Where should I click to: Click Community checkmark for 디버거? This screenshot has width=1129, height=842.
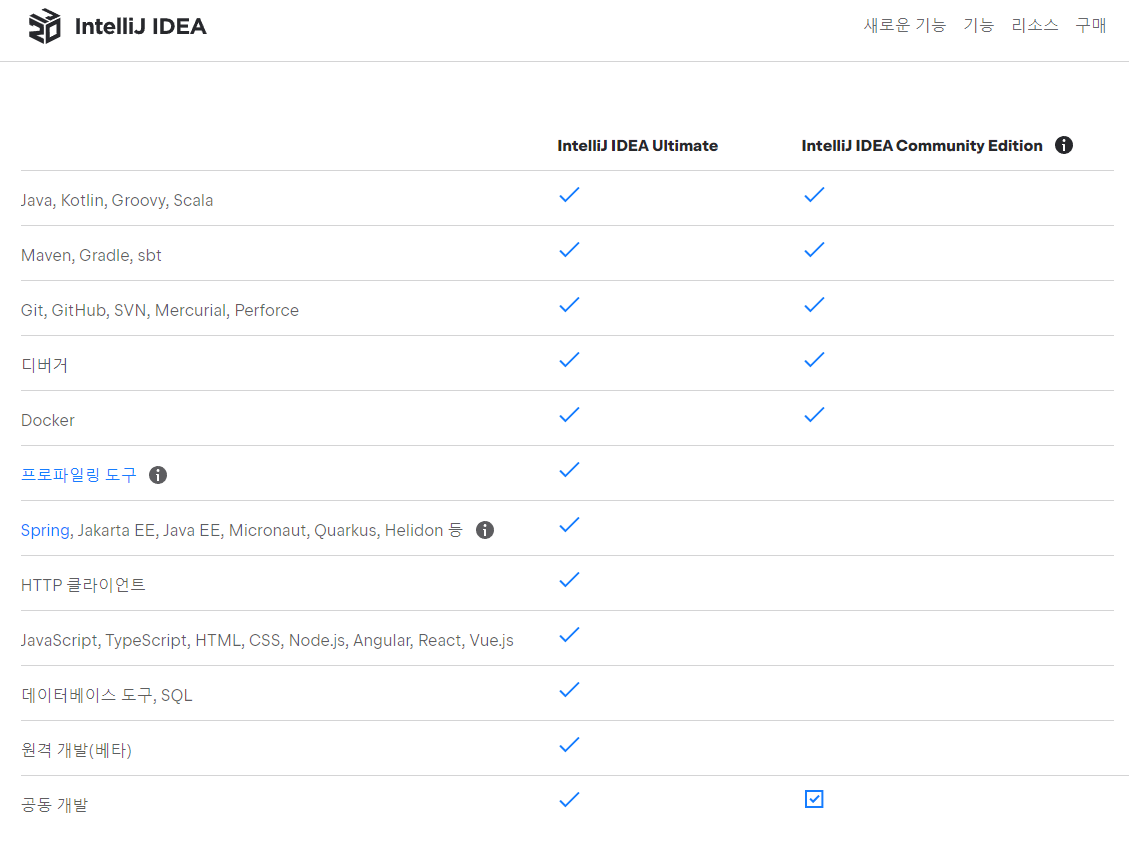coord(814,360)
